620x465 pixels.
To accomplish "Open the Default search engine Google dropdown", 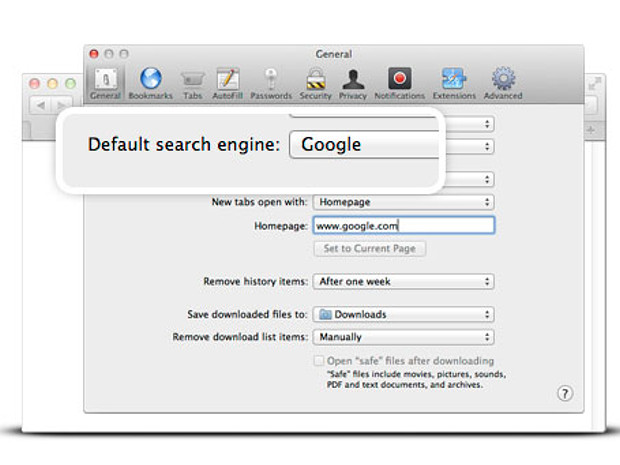I will 364,144.
